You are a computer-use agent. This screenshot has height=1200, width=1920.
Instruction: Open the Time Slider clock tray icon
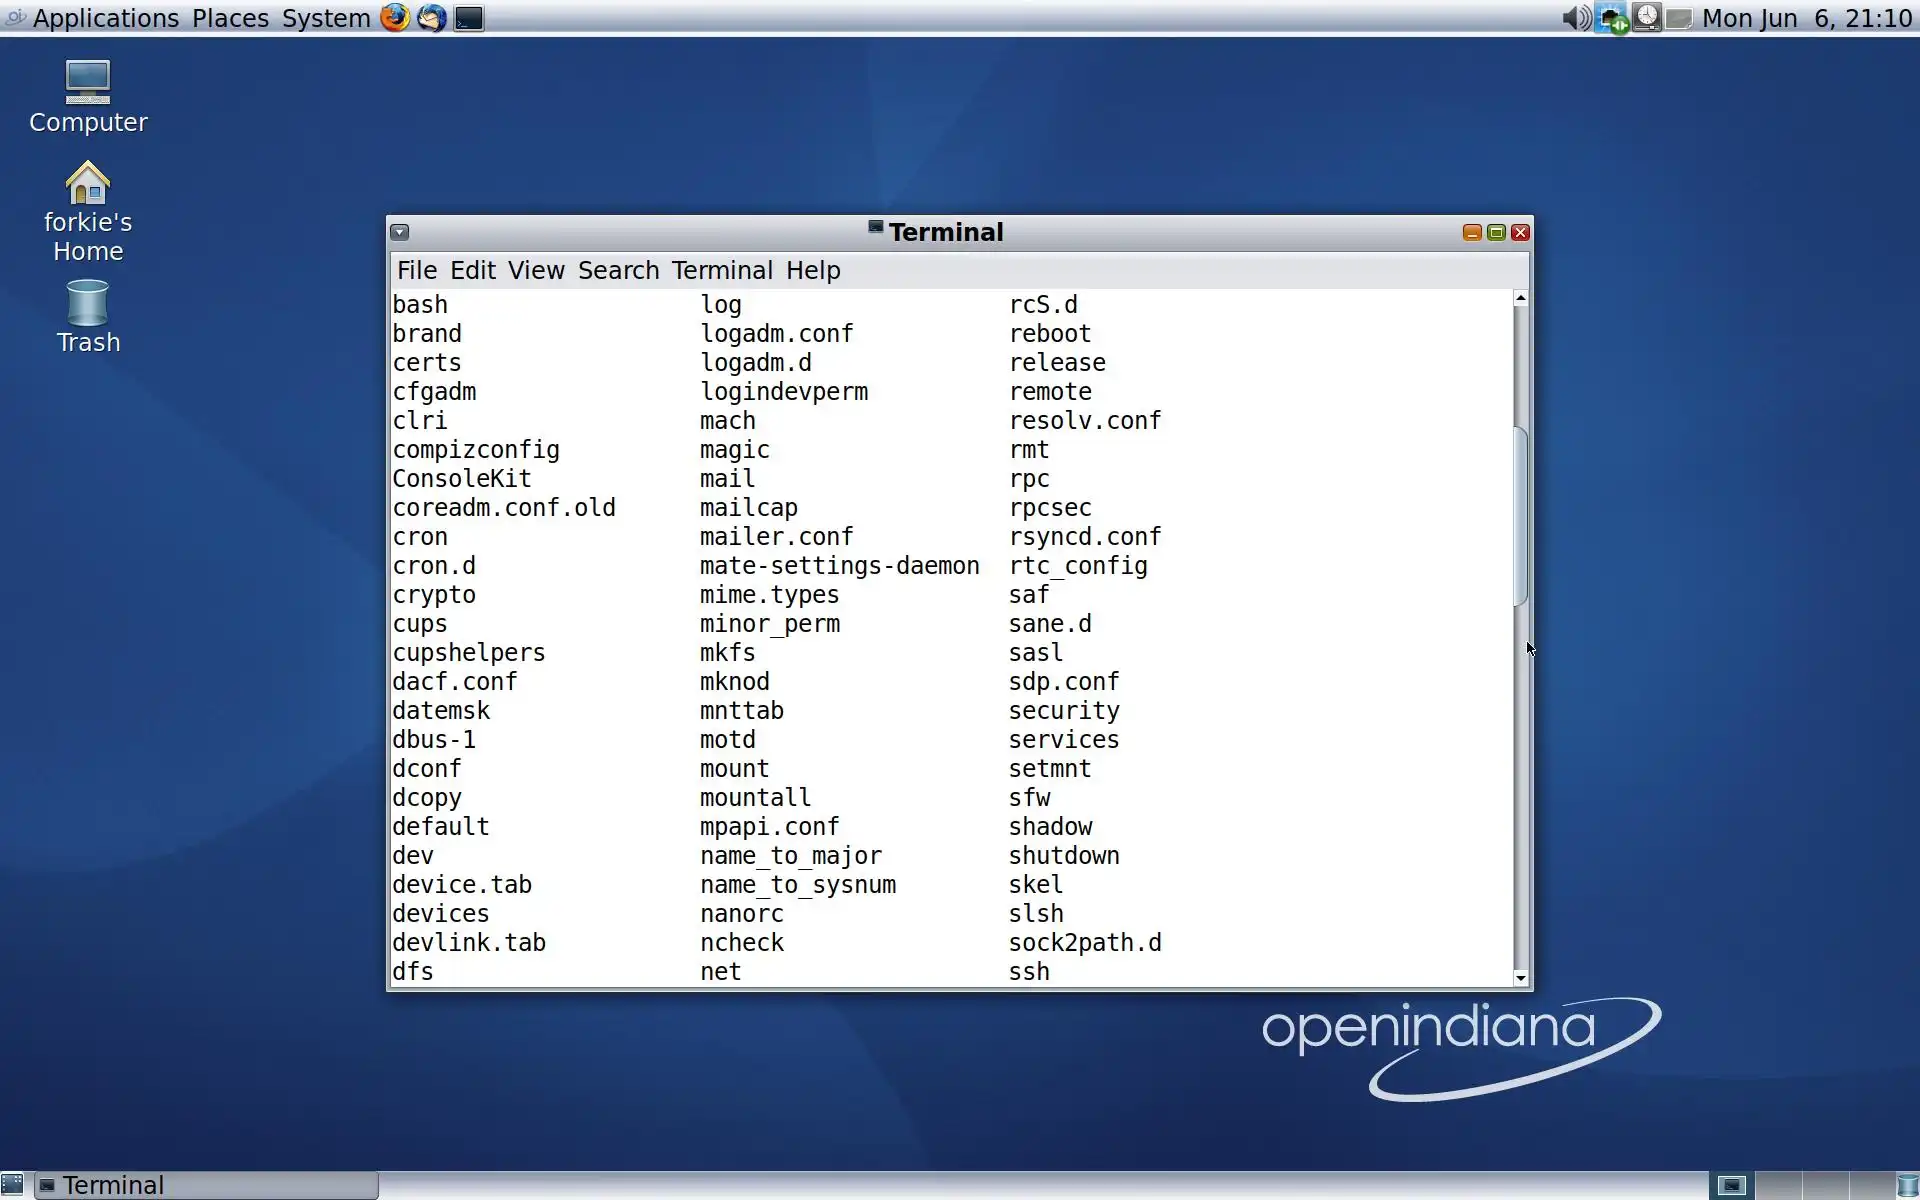[1647, 18]
